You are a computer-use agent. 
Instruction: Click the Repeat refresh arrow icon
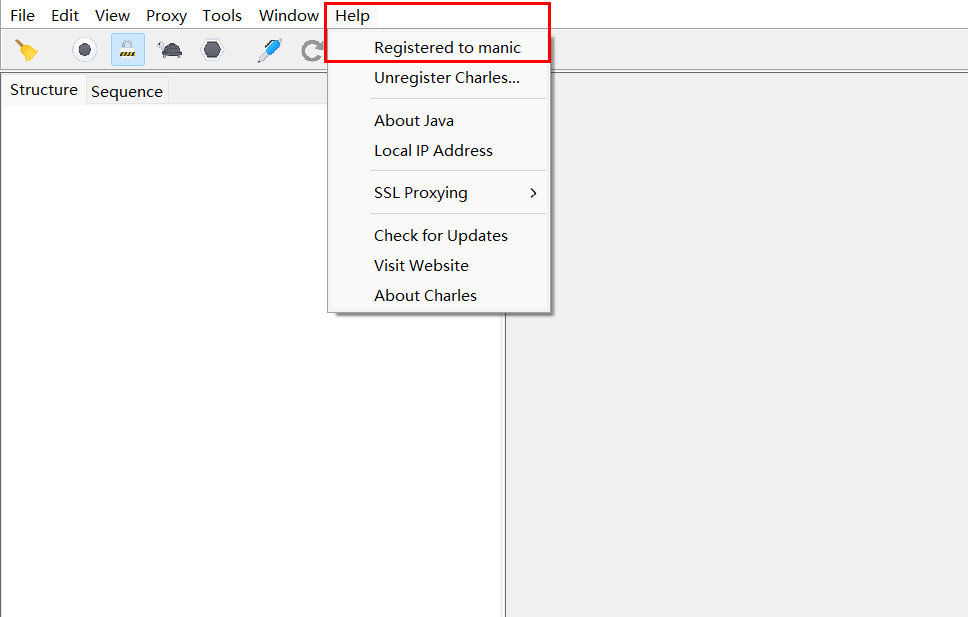(x=312, y=50)
